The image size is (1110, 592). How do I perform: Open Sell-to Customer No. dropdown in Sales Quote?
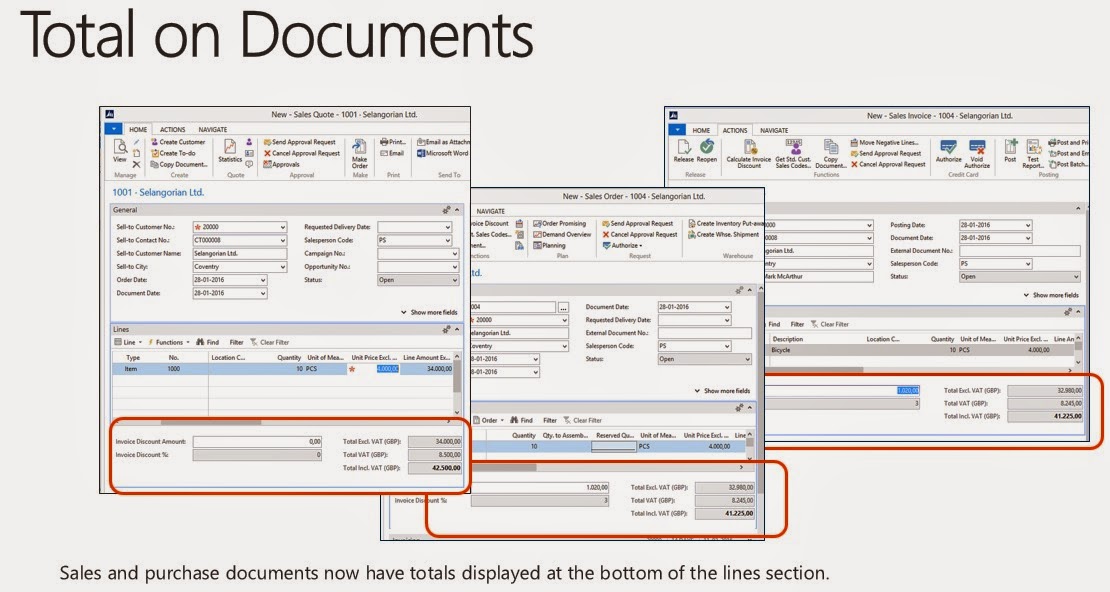(282, 227)
